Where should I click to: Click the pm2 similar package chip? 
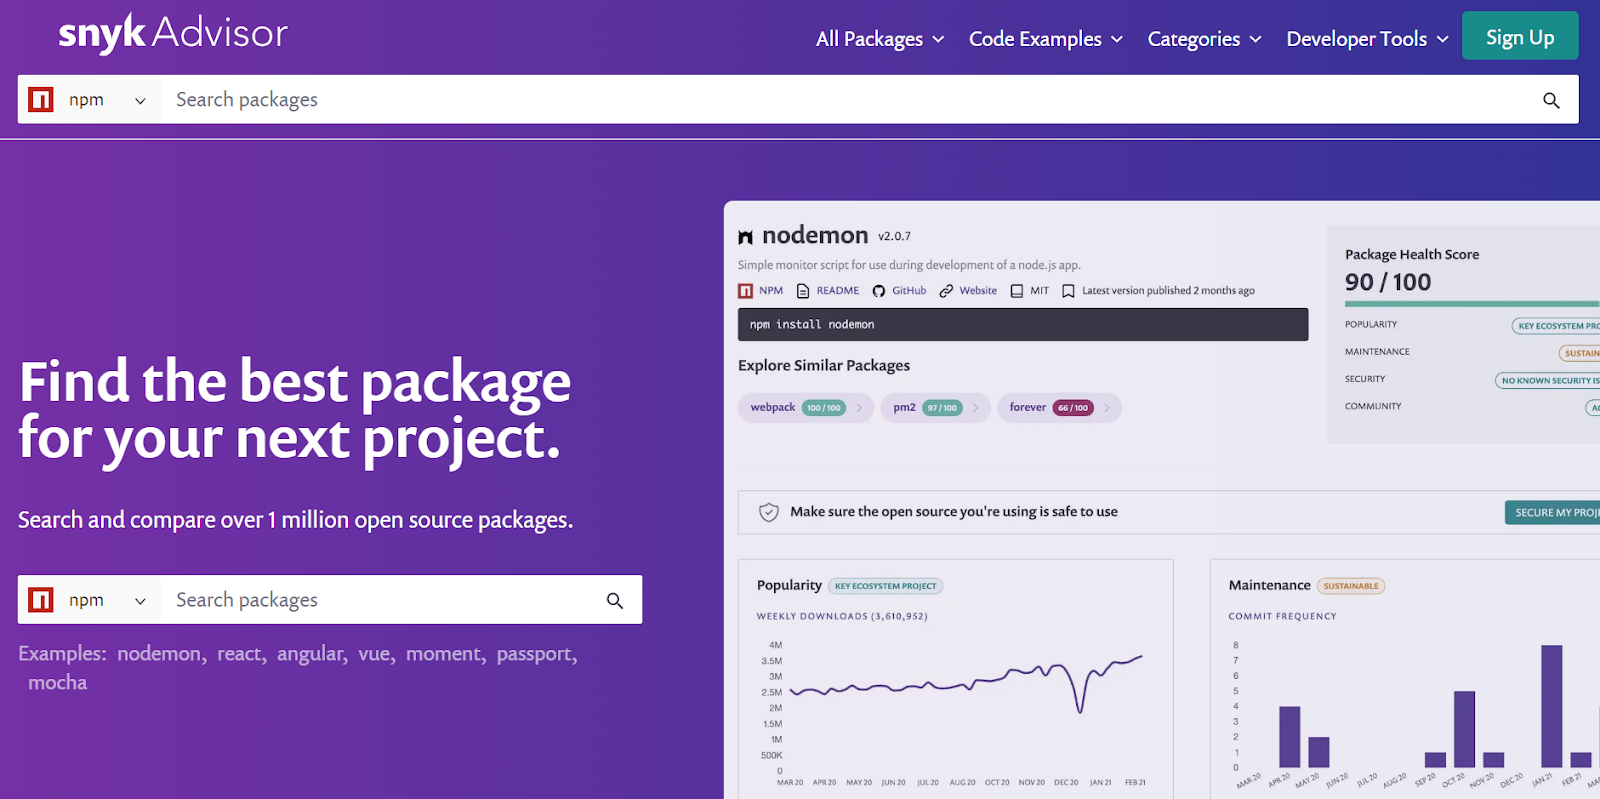coord(935,408)
